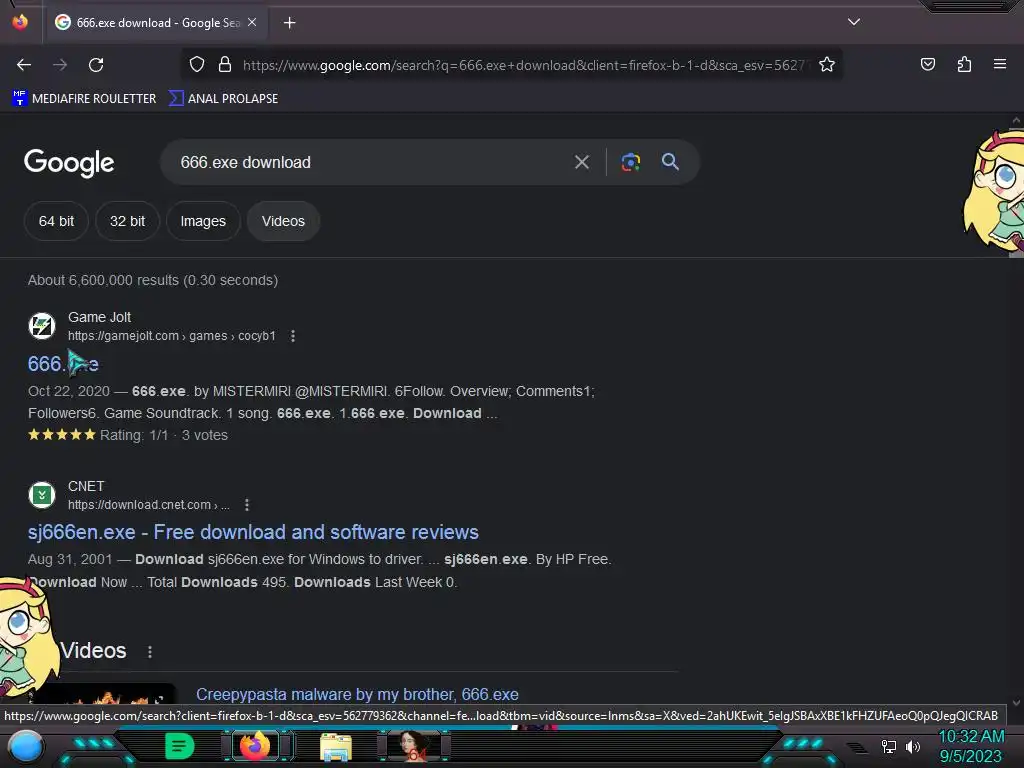Click the Game Jolt favicon
1024x768 pixels.
(42, 326)
